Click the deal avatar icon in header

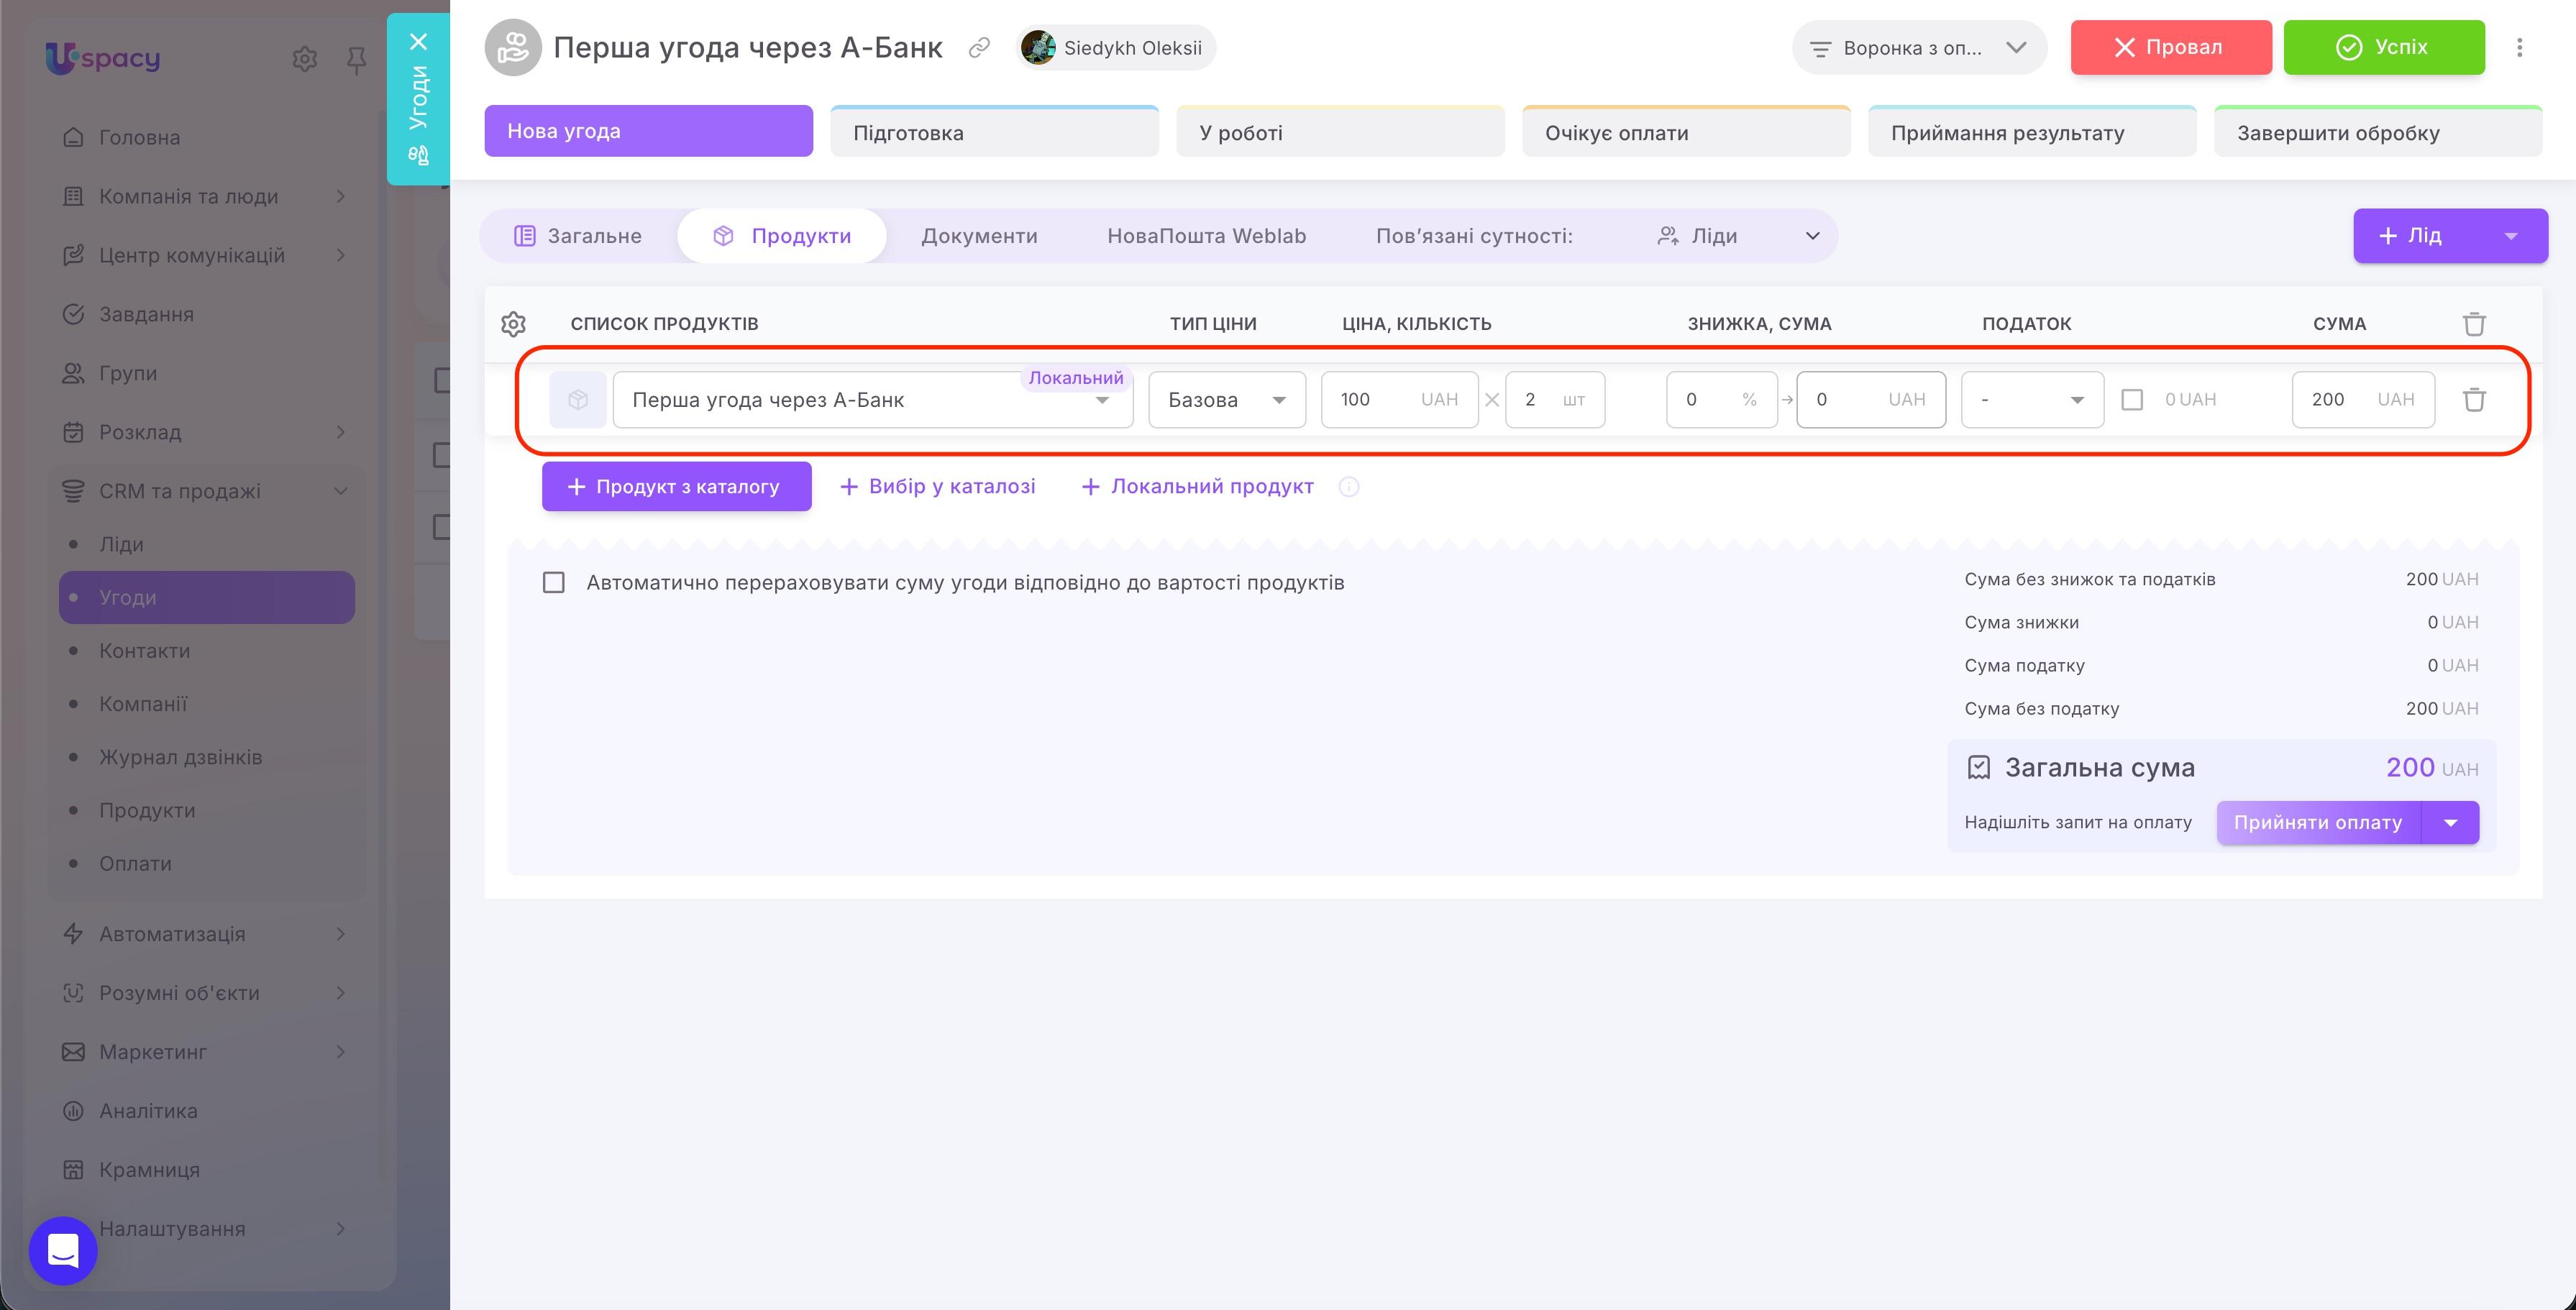click(x=512, y=47)
